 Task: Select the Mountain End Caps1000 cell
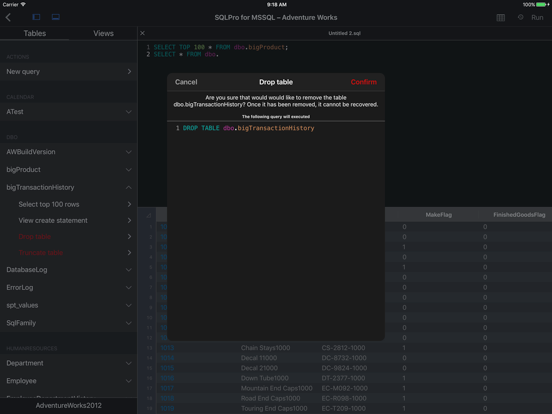tap(276, 388)
